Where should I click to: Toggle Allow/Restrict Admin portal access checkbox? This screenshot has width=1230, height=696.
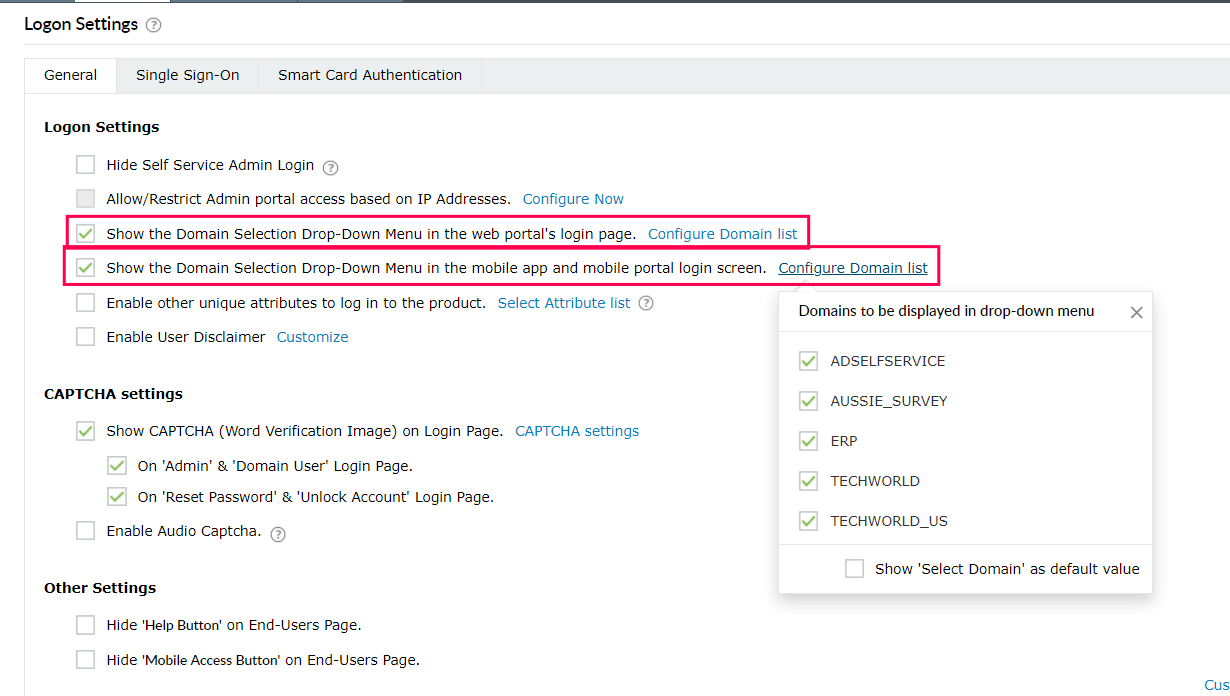(86, 199)
